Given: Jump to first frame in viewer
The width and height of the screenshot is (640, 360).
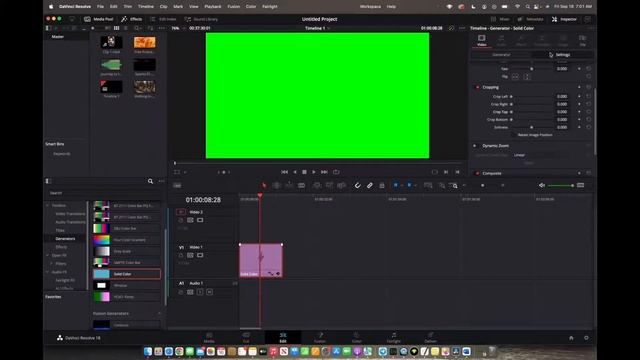Looking at the screenshot, I should (x=284, y=172).
